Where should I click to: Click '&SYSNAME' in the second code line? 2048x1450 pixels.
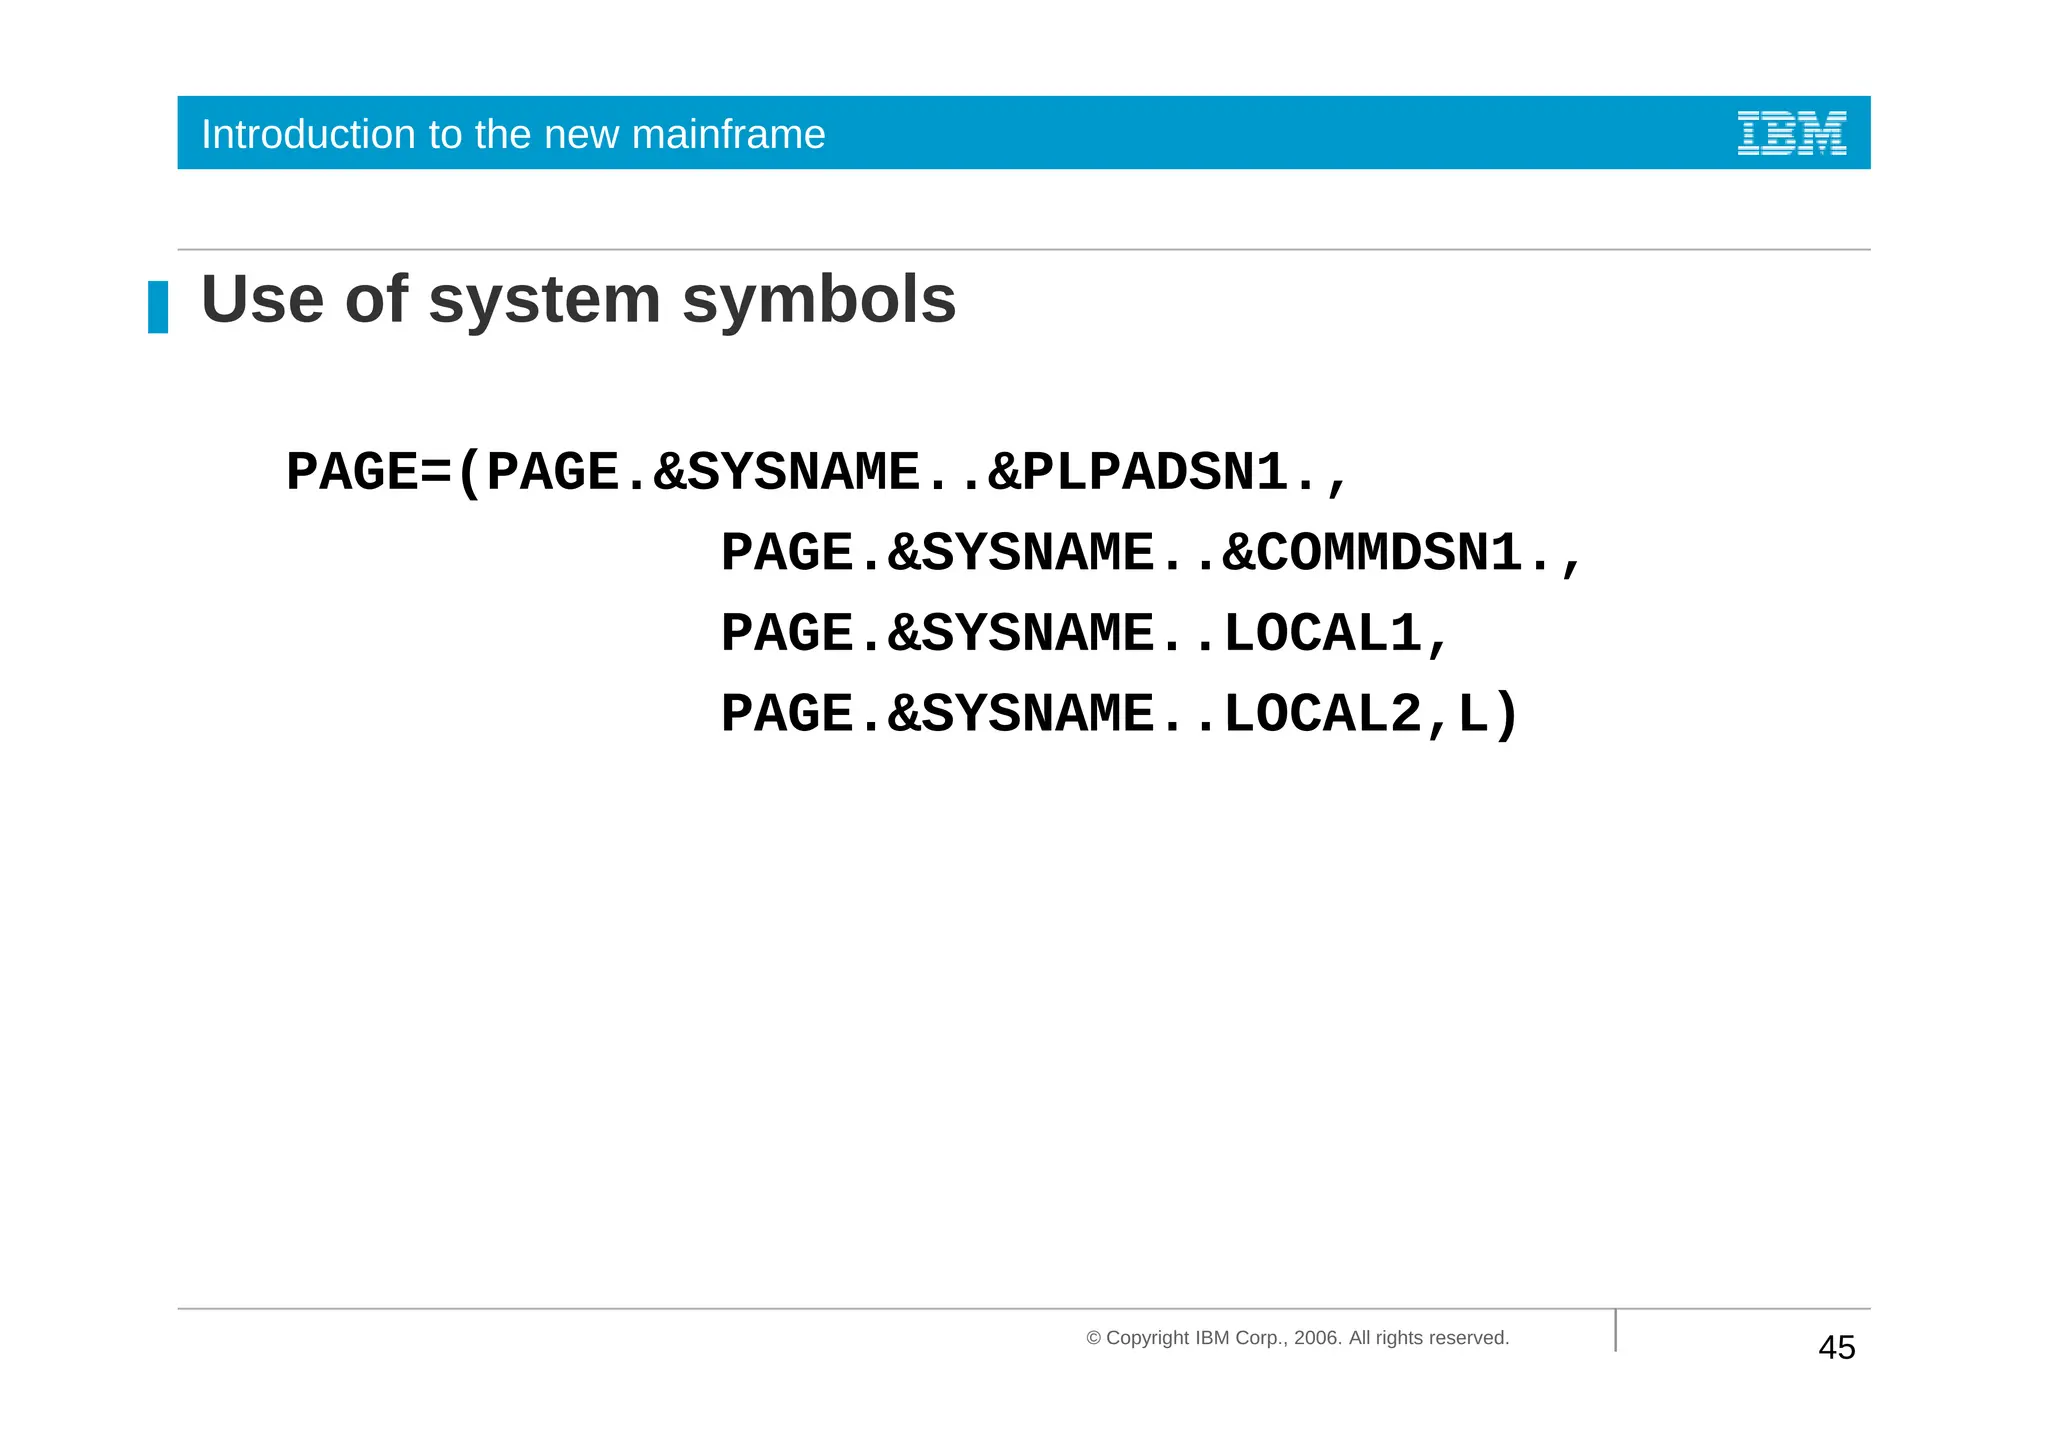(x=1020, y=553)
